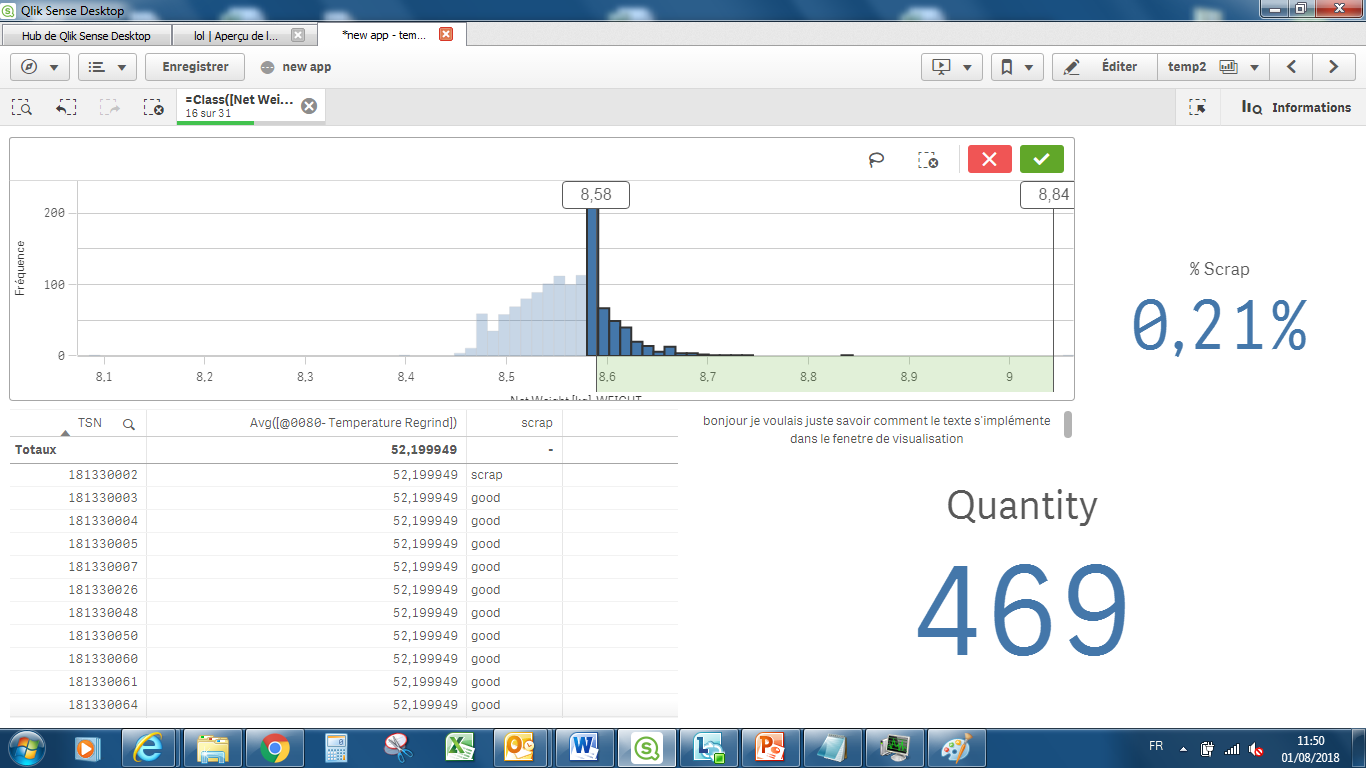Open the navigation compass menu
The image size is (1366, 768).
(40, 67)
